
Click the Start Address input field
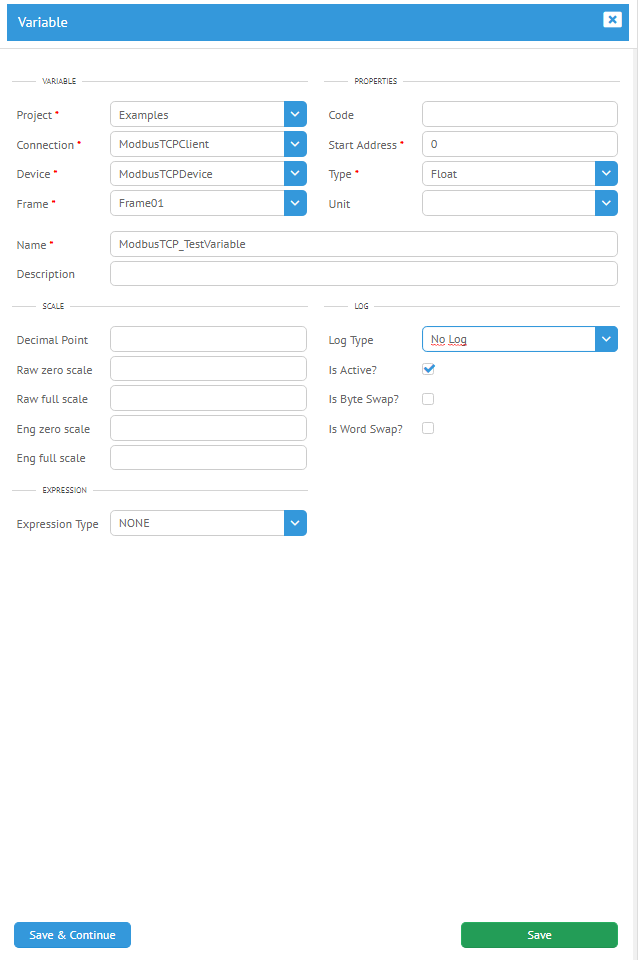click(520, 144)
